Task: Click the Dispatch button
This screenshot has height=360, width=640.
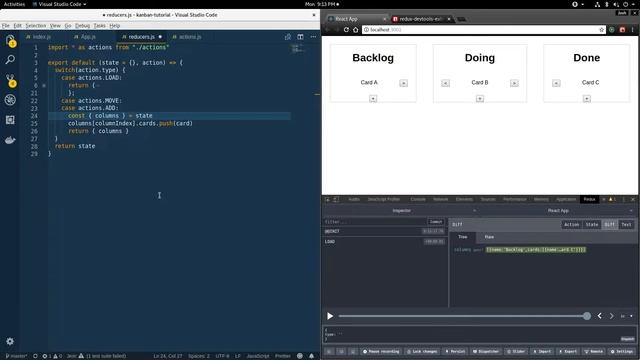Action: click(627, 339)
